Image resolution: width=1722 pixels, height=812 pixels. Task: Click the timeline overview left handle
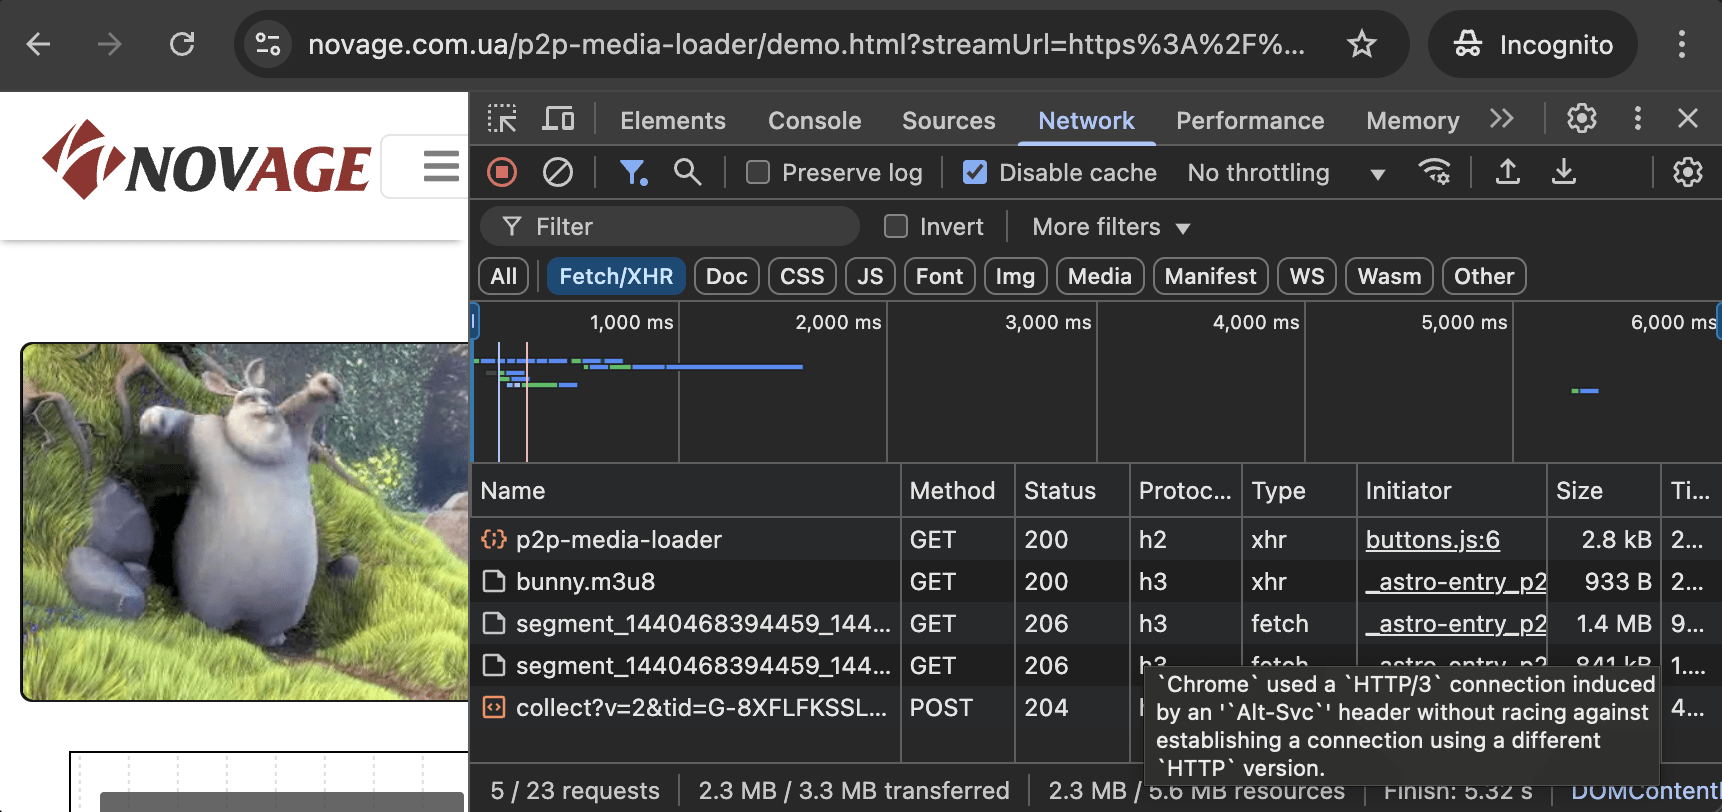click(x=475, y=322)
